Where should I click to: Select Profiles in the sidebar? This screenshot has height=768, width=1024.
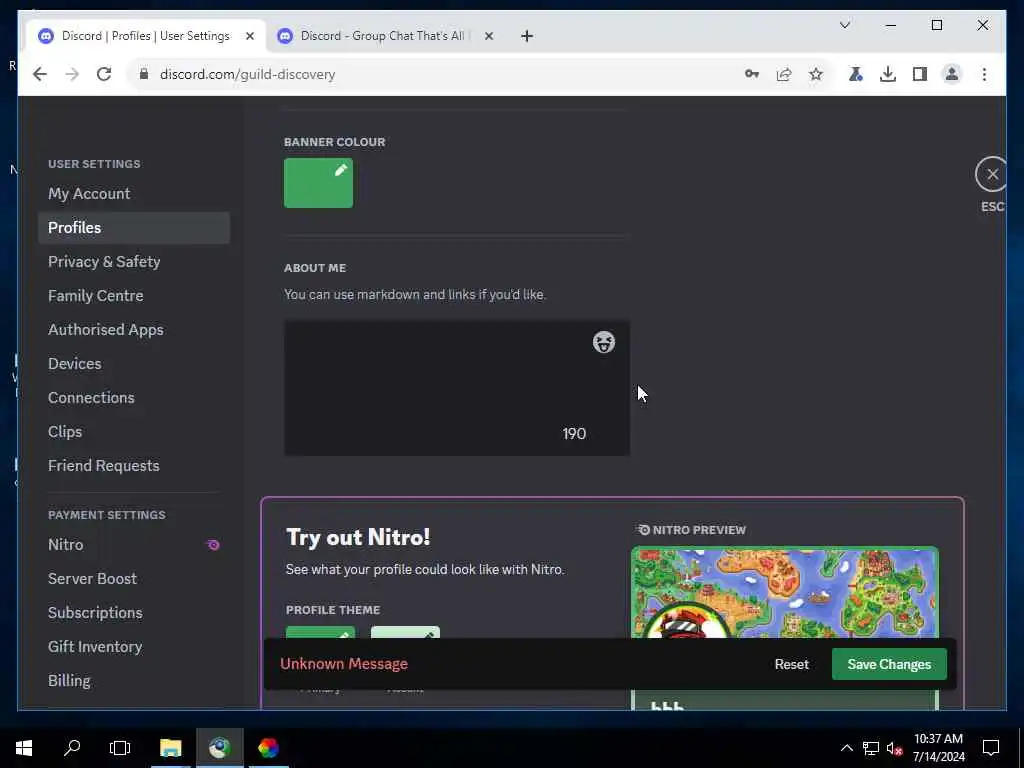(134, 228)
